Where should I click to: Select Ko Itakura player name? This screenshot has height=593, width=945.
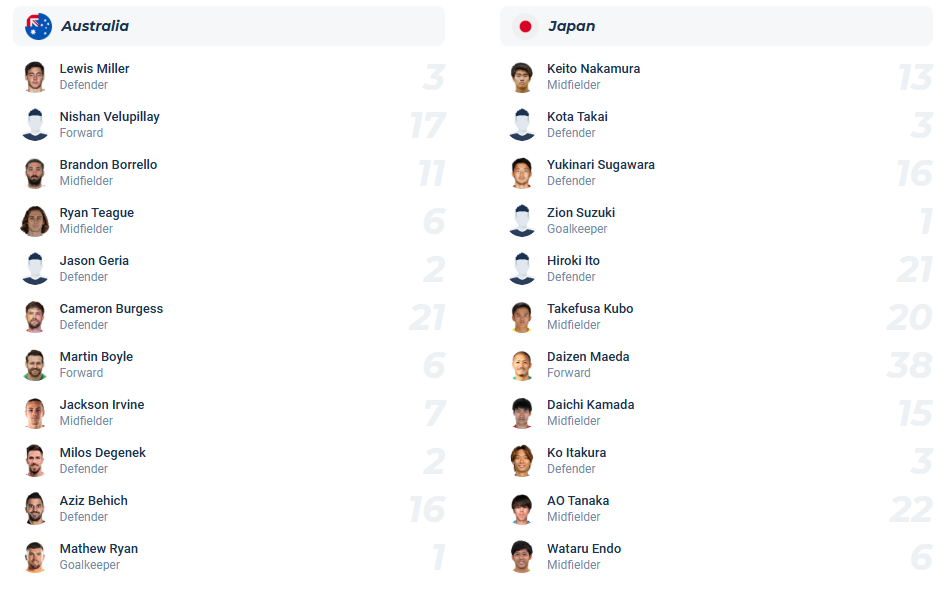[576, 453]
